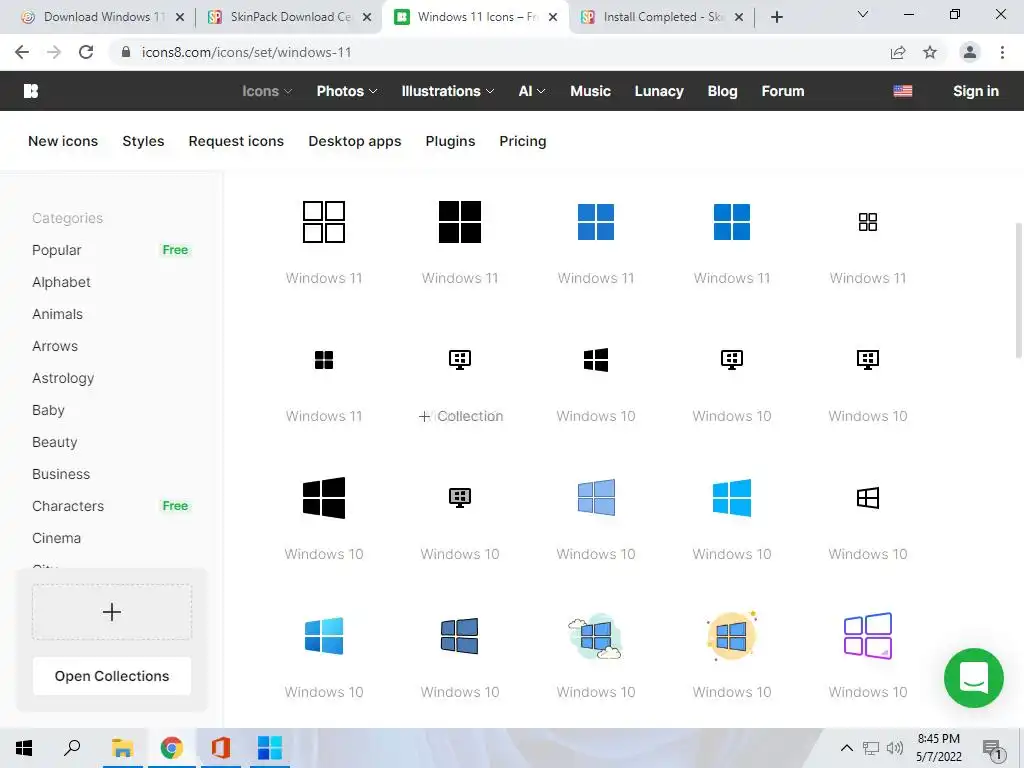Screen dimensions: 1024x768
Task: Show hidden system tray icons
Action: 846,748
